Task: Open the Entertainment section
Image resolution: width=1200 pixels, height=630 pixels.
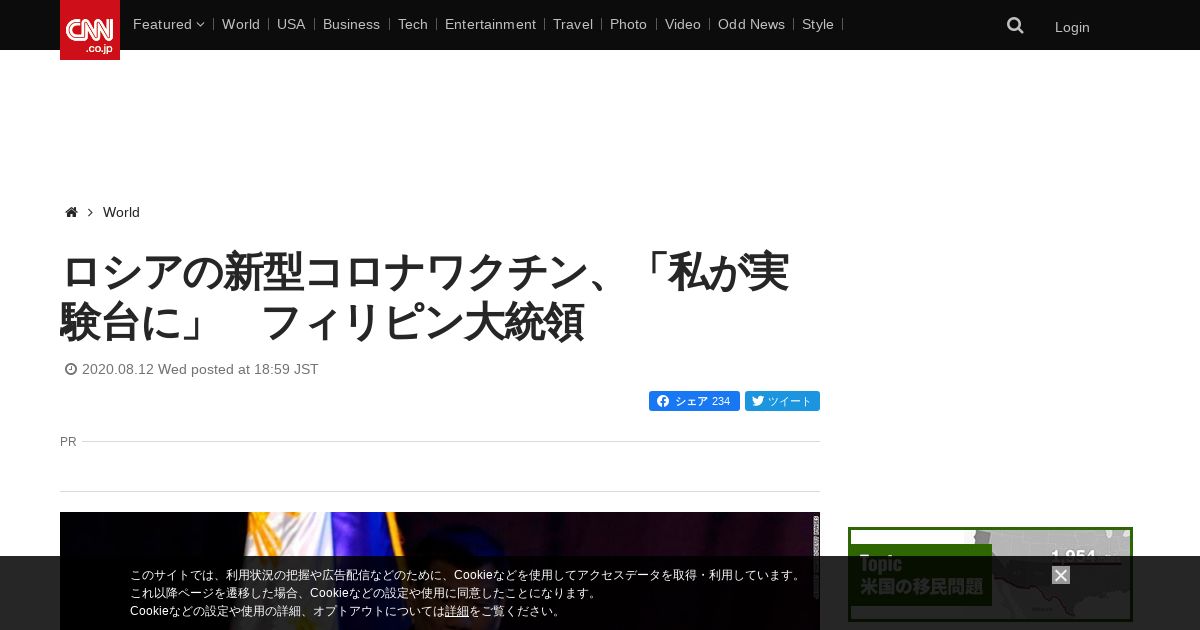Action: 490,24
